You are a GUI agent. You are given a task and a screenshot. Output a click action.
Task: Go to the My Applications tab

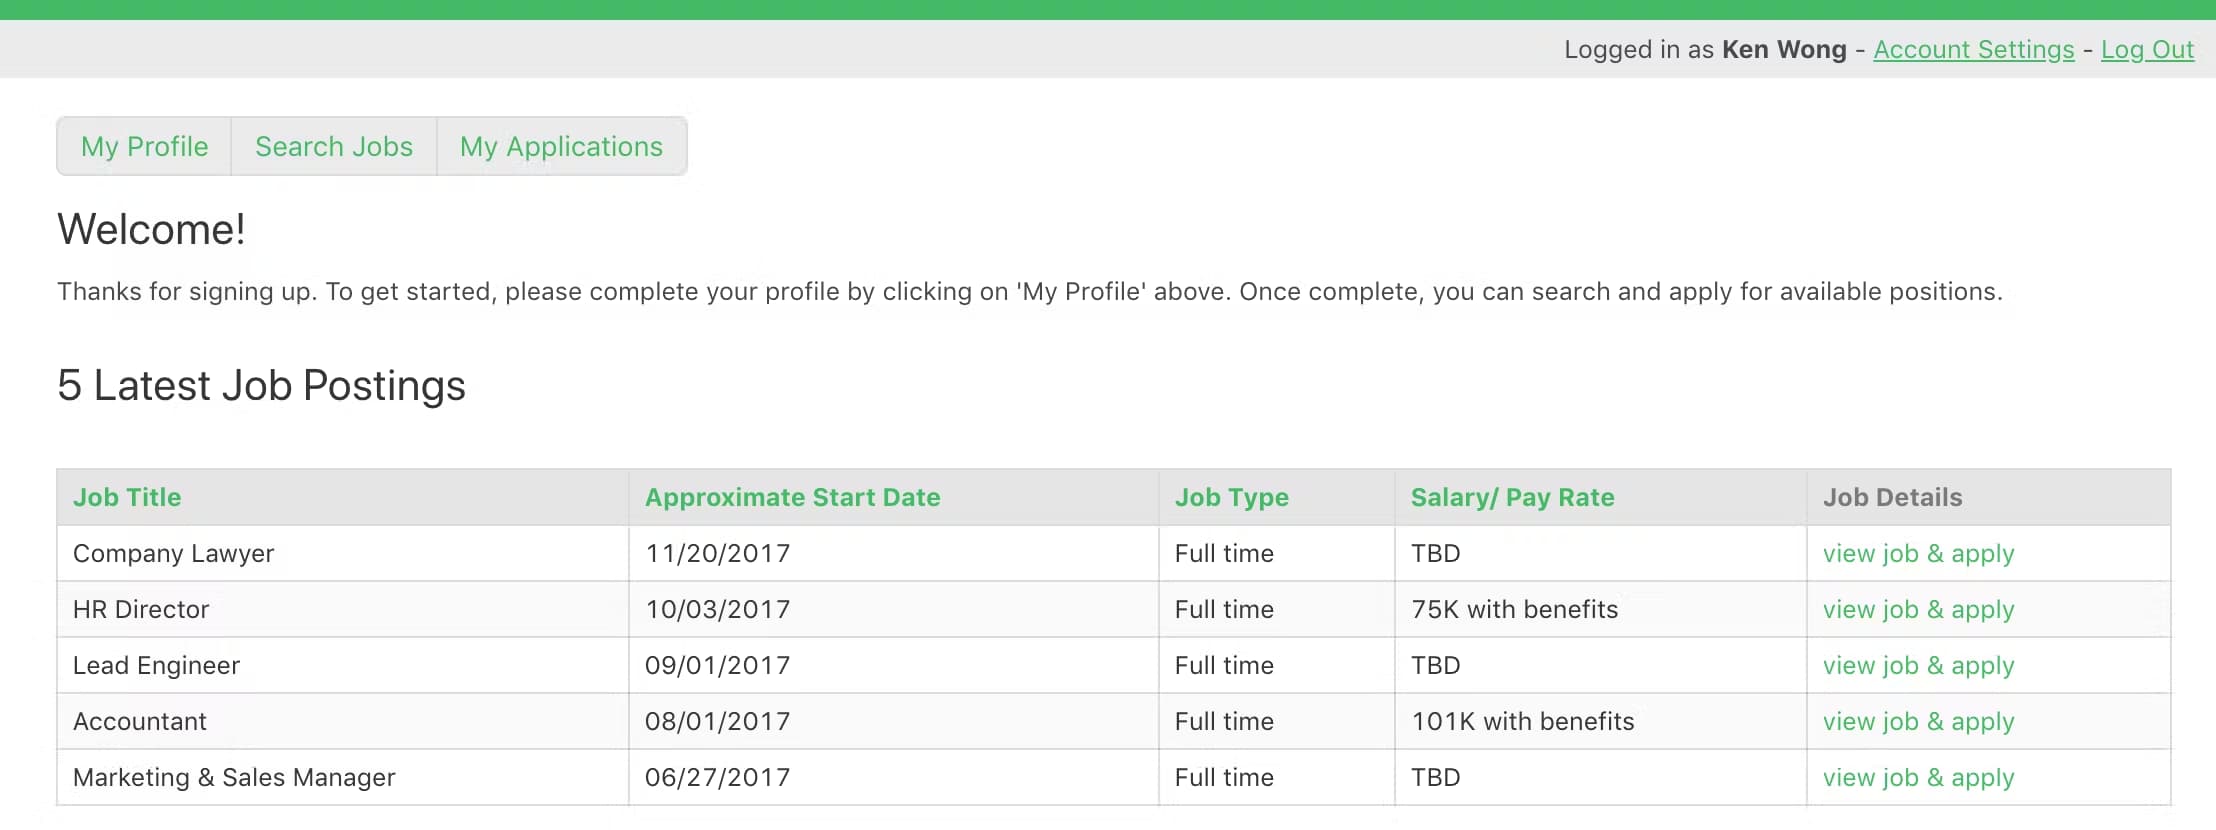(x=561, y=147)
